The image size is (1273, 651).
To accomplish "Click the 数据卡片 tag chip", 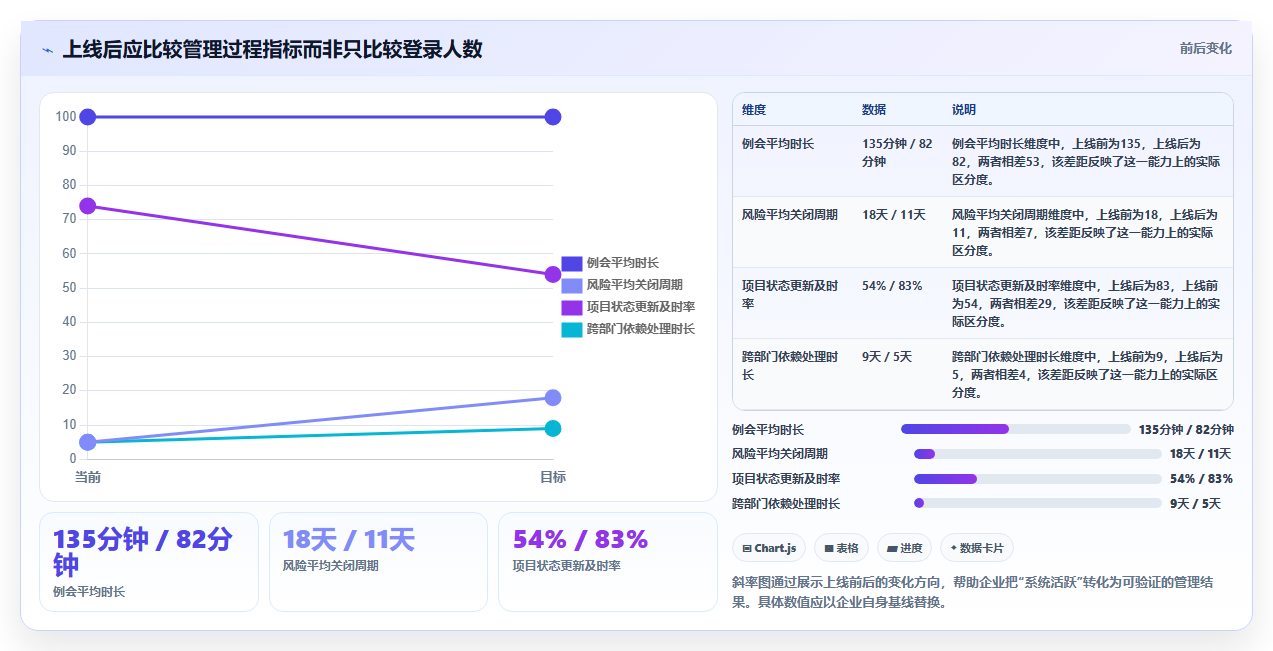I will click(x=976, y=548).
